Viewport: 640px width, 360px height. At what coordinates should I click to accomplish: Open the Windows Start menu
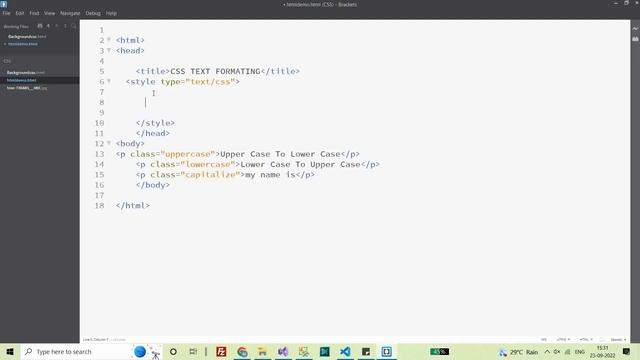10,351
